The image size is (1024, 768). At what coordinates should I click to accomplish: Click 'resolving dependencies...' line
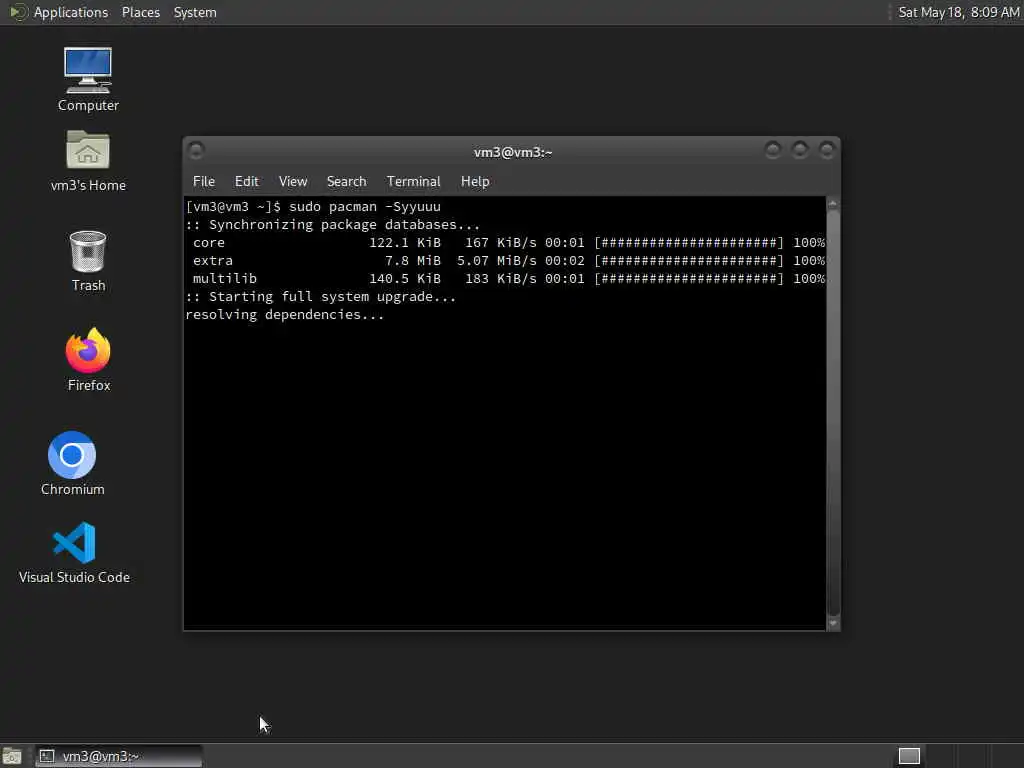click(x=284, y=315)
